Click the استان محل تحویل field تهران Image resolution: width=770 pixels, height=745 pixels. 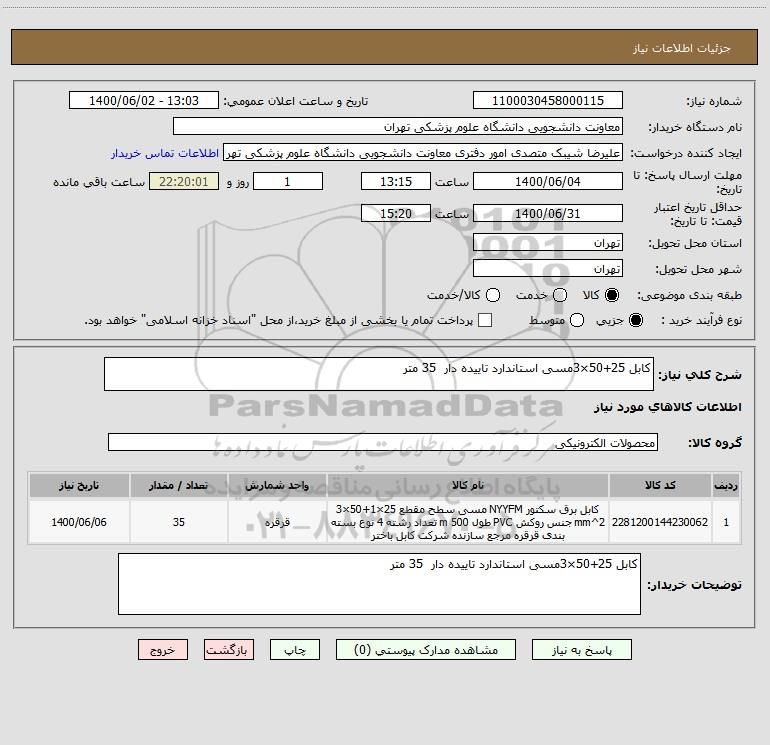(548, 242)
